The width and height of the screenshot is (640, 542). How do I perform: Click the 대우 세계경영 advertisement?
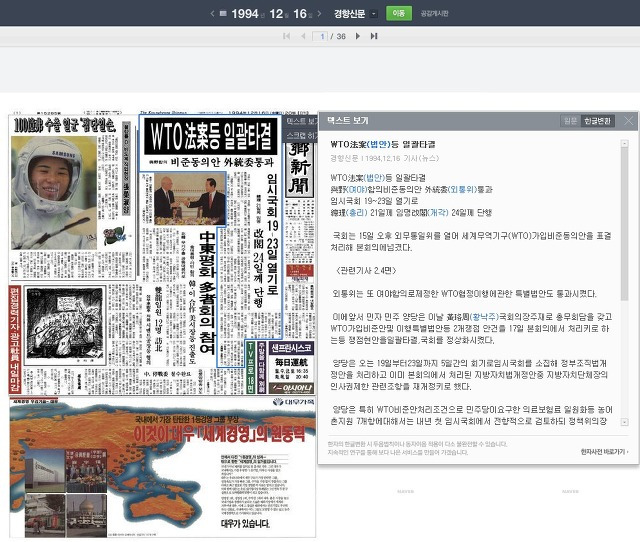162,466
